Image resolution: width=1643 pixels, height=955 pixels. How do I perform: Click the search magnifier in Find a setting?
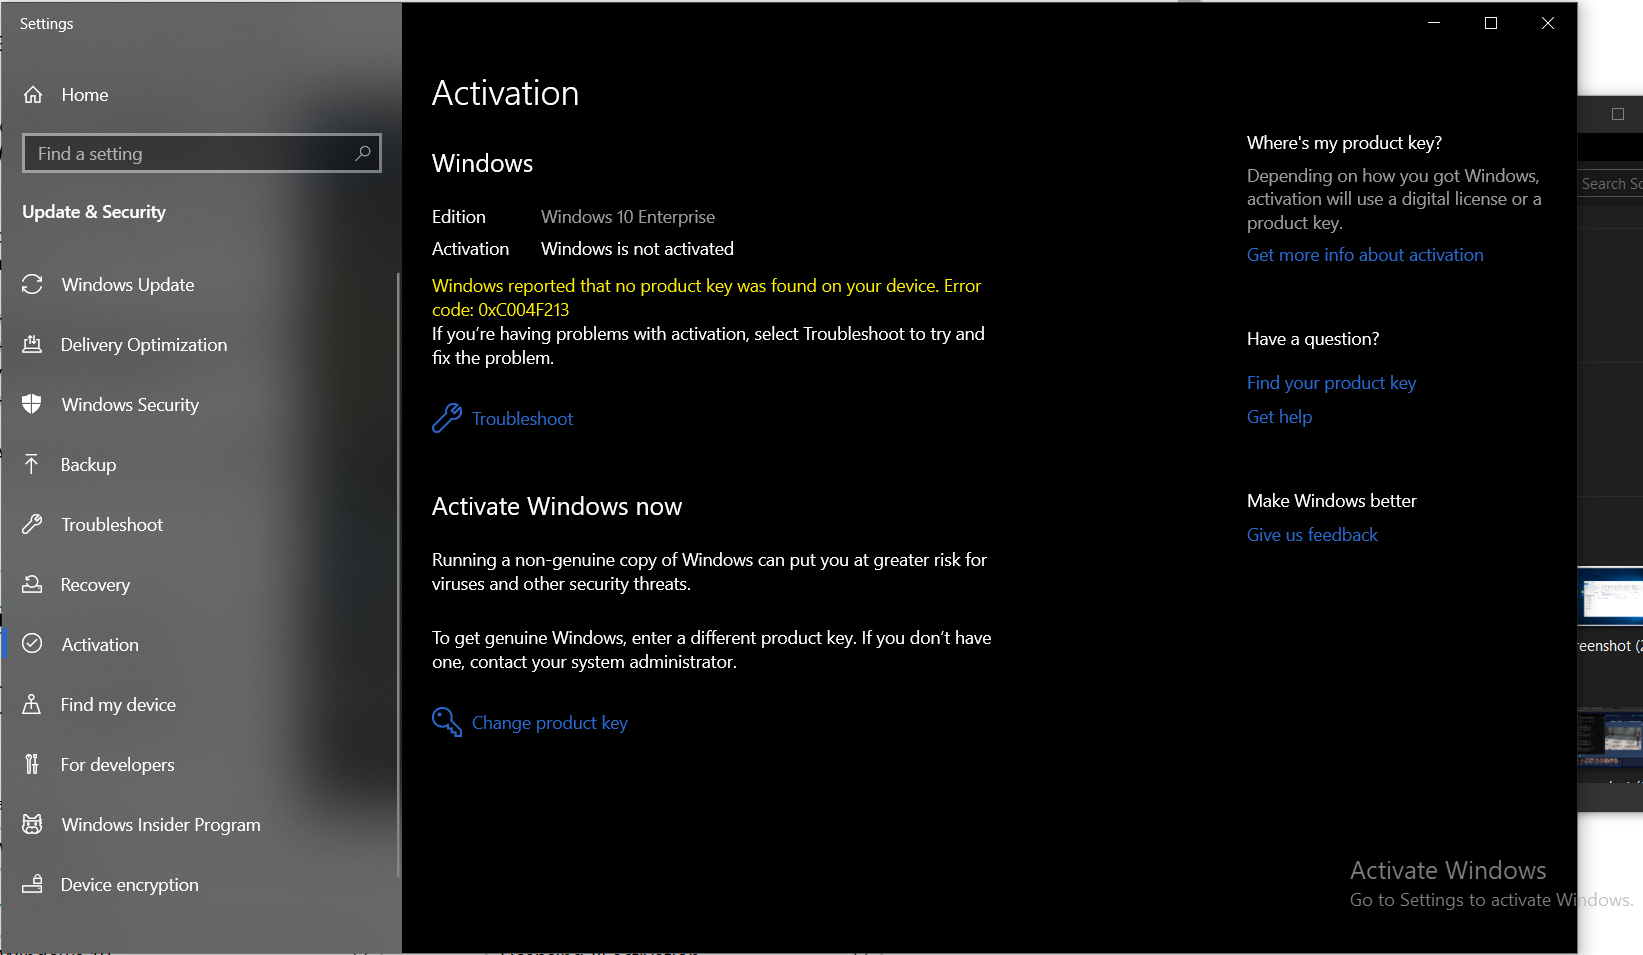pos(362,153)
